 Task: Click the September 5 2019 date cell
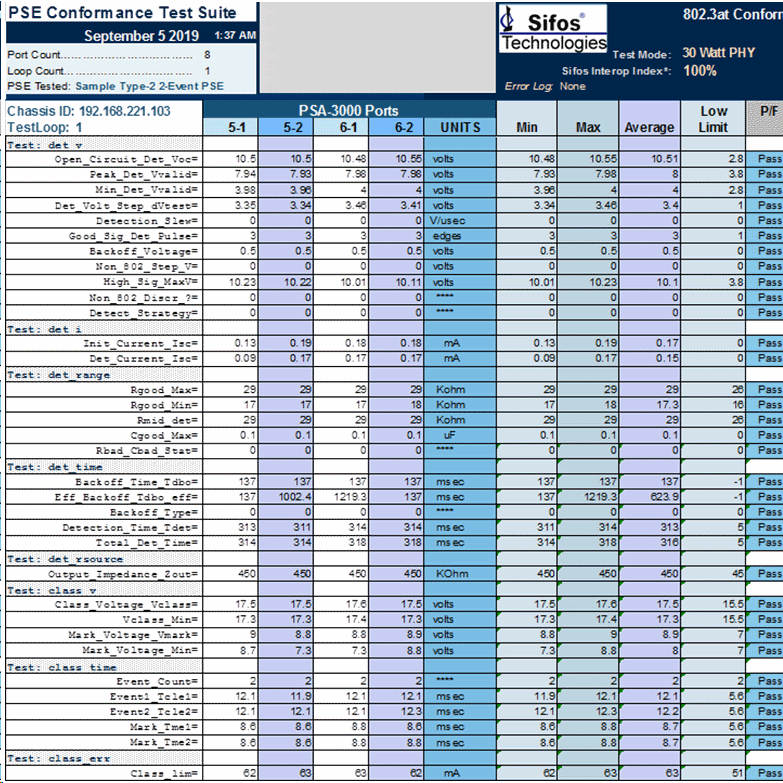[139, 36]
